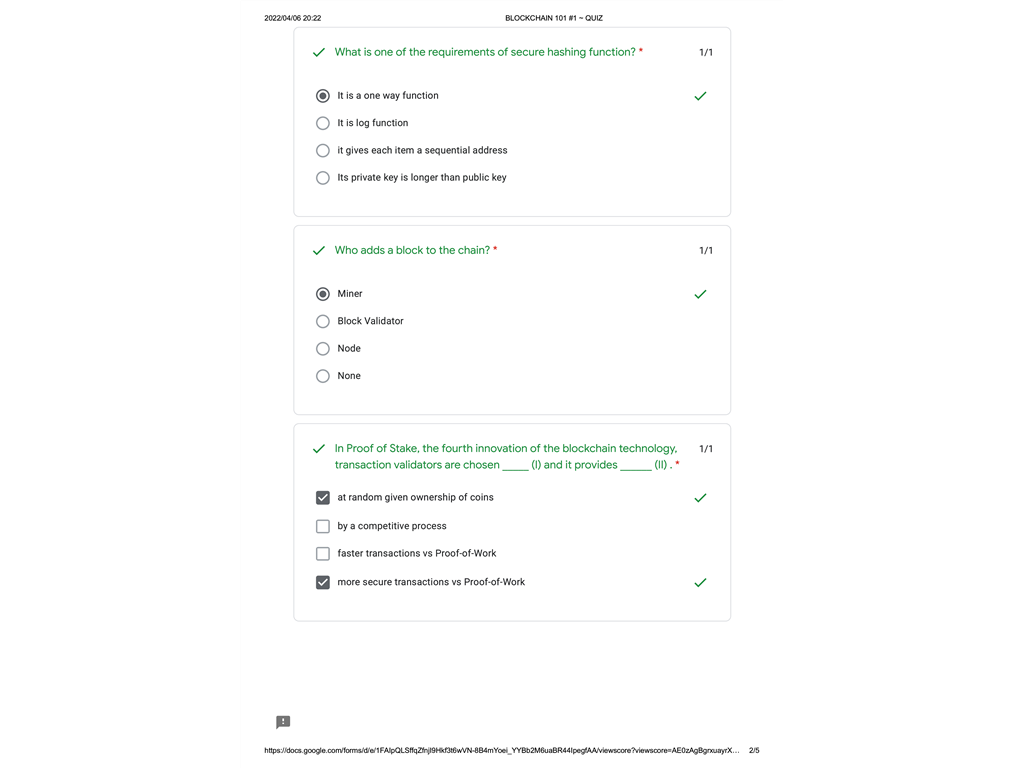Image resolution: width=1023 pixels, height=768 pixels.
Task: Select 'it gives each item a sequential address'
Action: (322, 151)
